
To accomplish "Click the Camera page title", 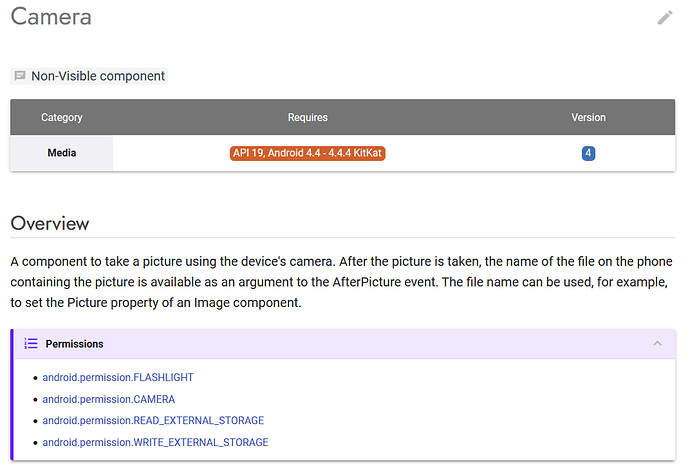I will coord(51,17).
